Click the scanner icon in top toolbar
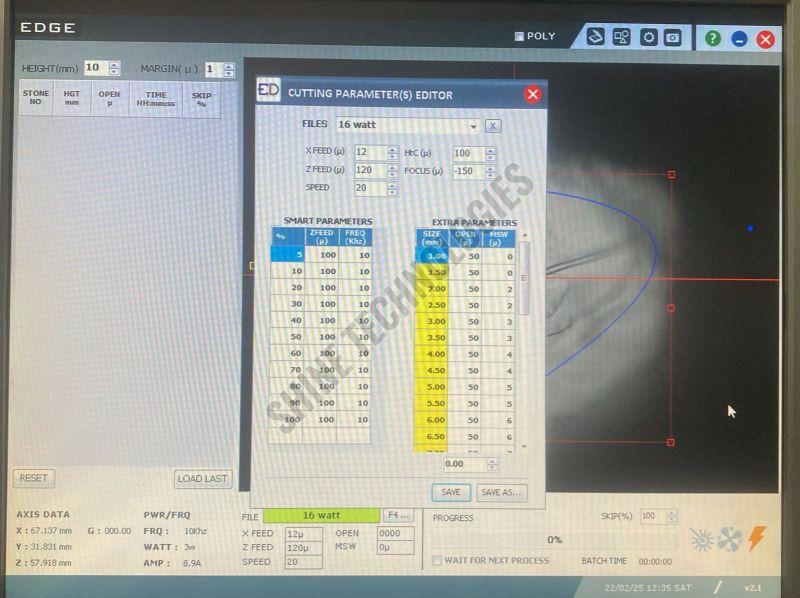This screenshot has width=800, height=598. 596,37
